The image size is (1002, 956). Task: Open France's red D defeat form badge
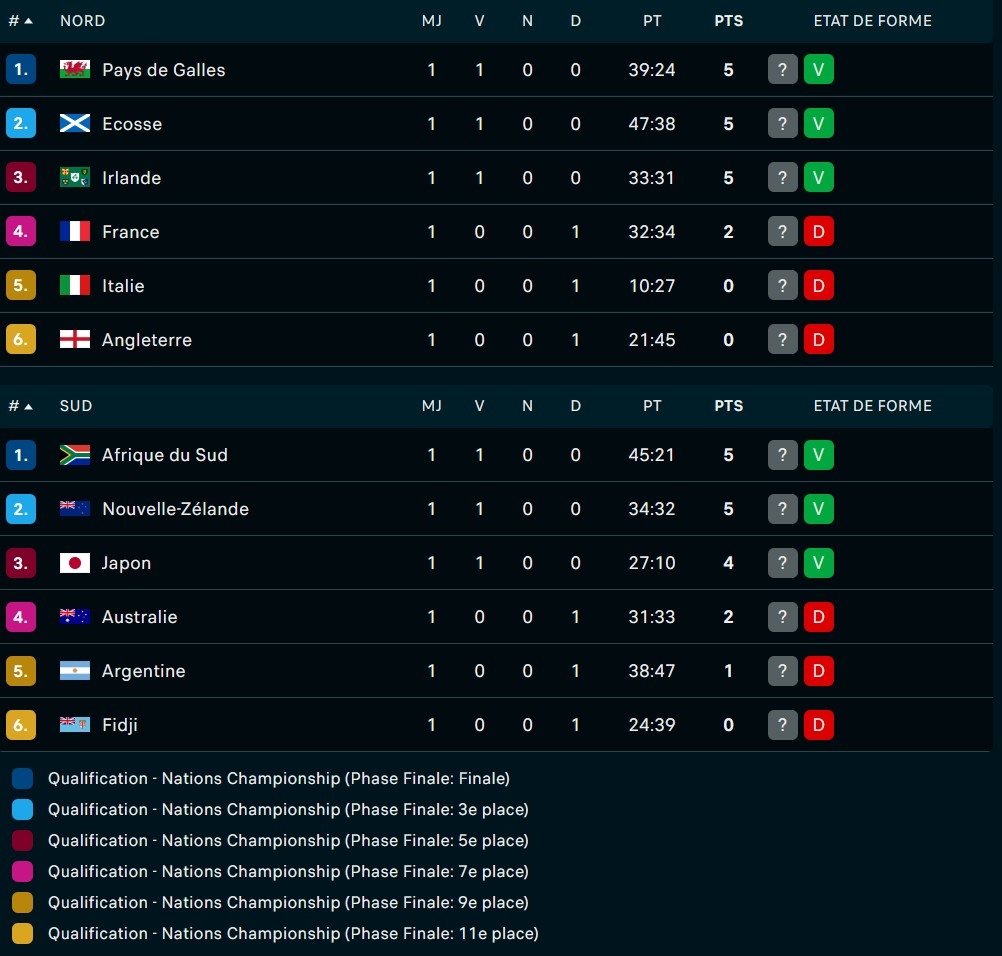(819, 231)
